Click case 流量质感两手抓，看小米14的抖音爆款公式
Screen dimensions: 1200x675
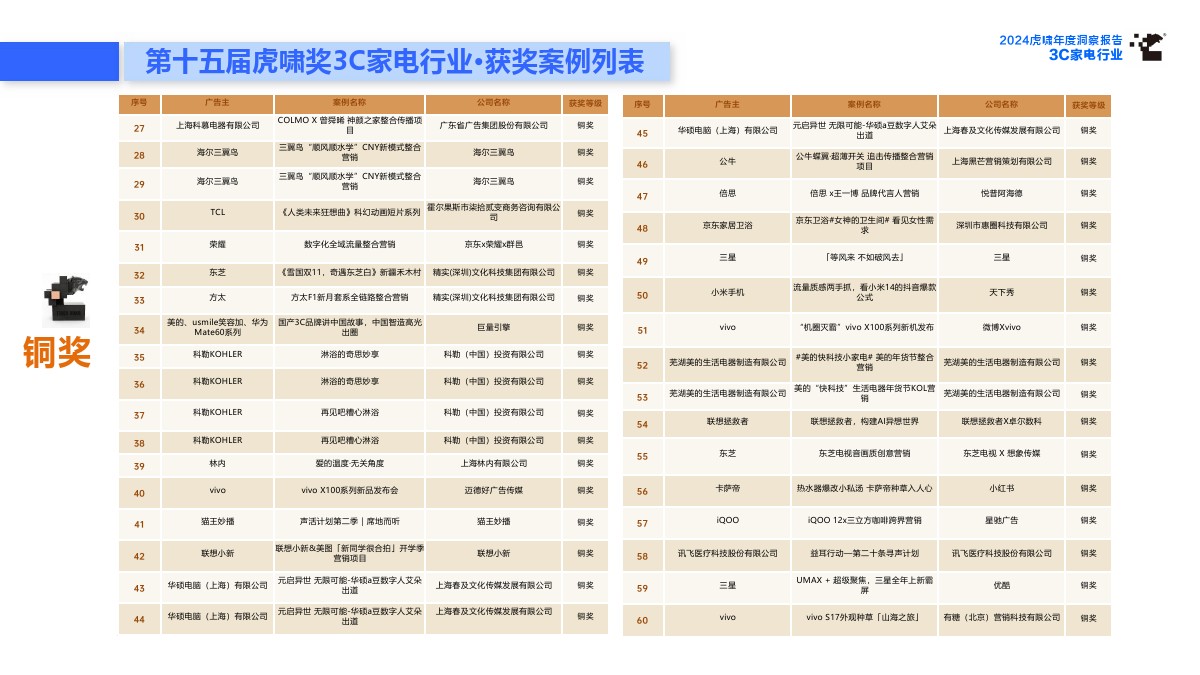click(x=863, y=292)
